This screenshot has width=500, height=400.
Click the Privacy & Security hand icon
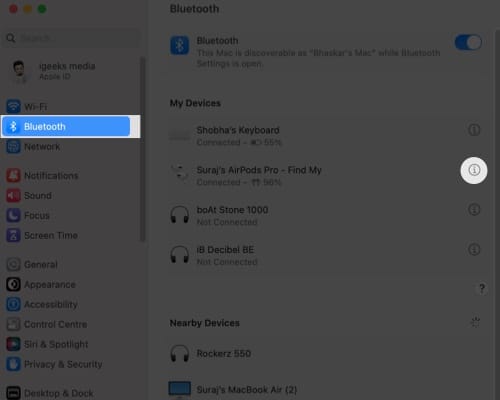13,364
